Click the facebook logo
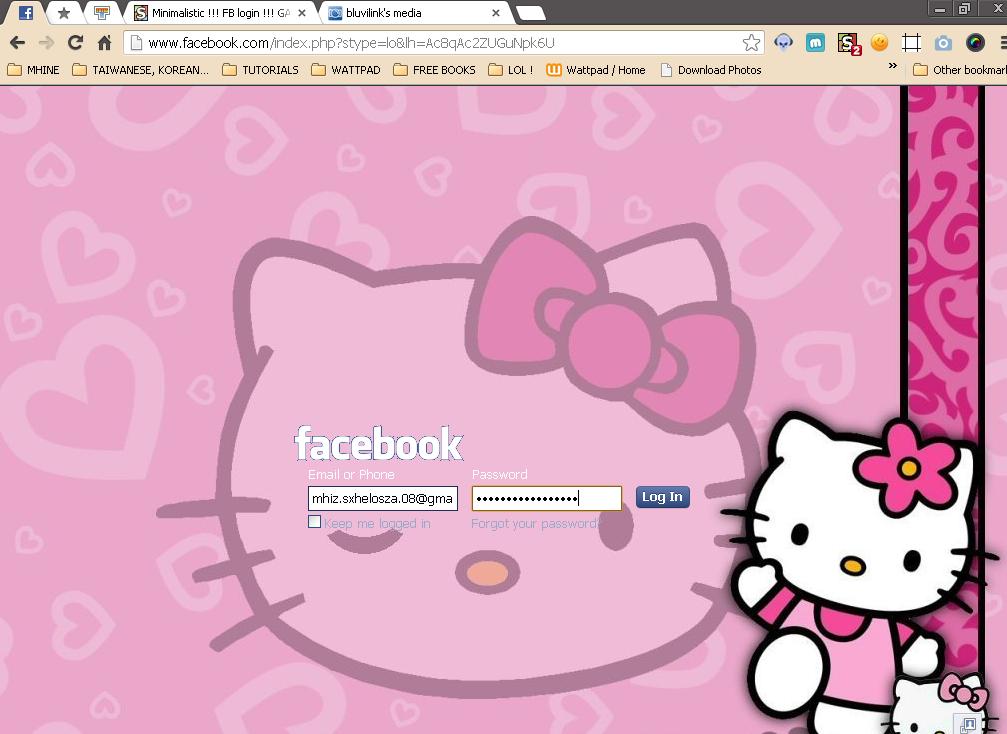This screenshot has width=1007, height=734. 378,444
